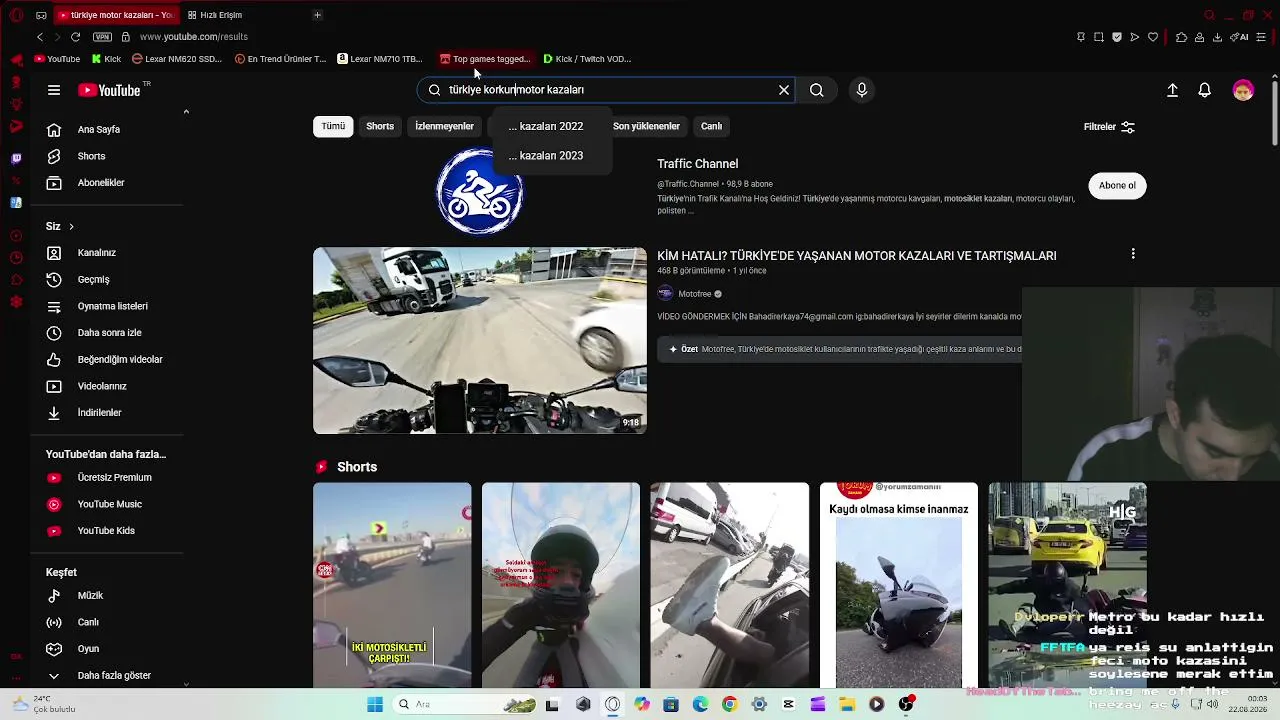Select the Canlı filter chip

coord(711,126)
